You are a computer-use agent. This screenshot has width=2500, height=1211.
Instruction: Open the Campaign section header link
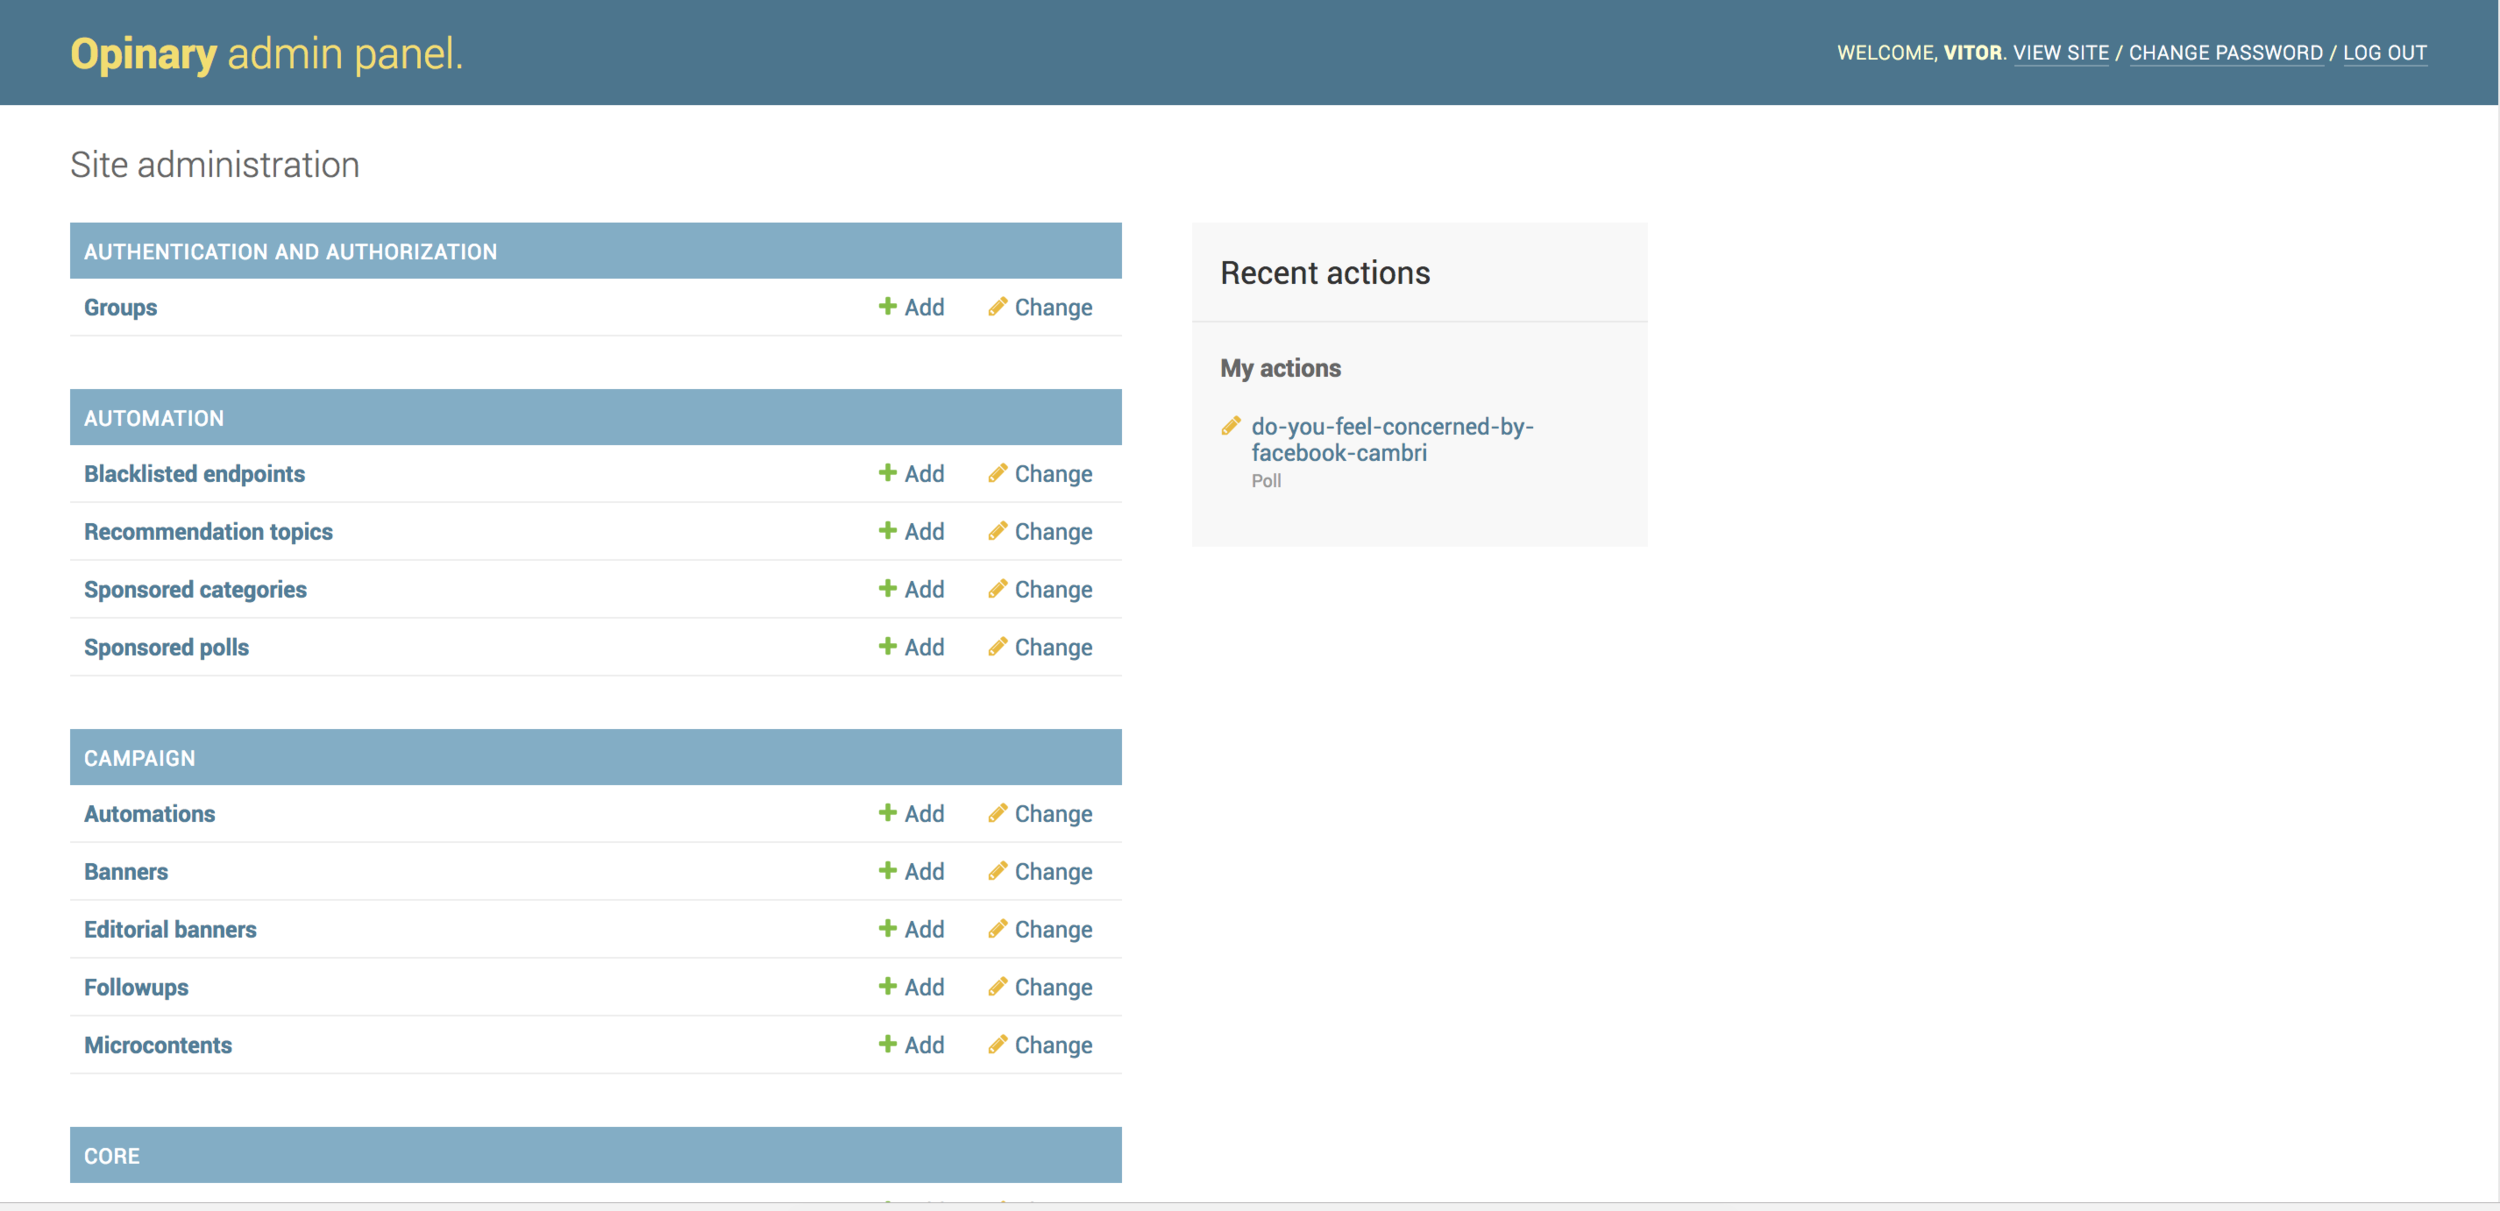[x=140, y=758]
